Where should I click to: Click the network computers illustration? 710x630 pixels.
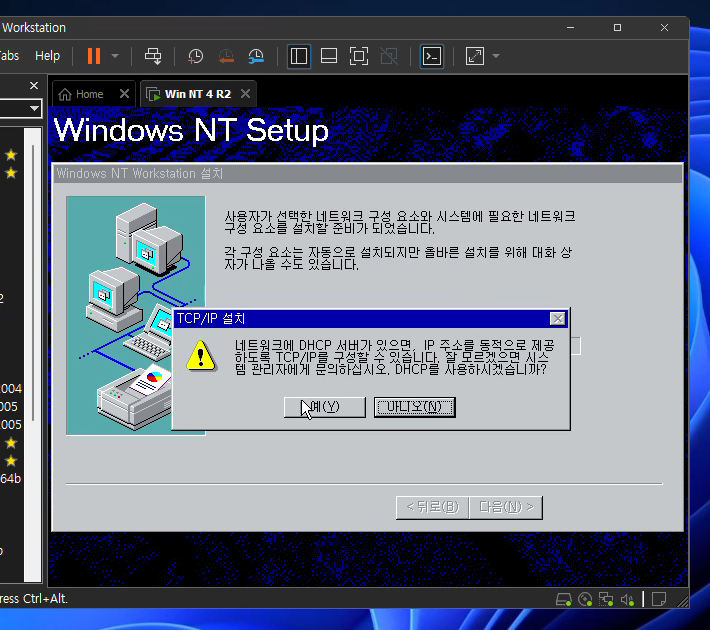pos(136,316)
